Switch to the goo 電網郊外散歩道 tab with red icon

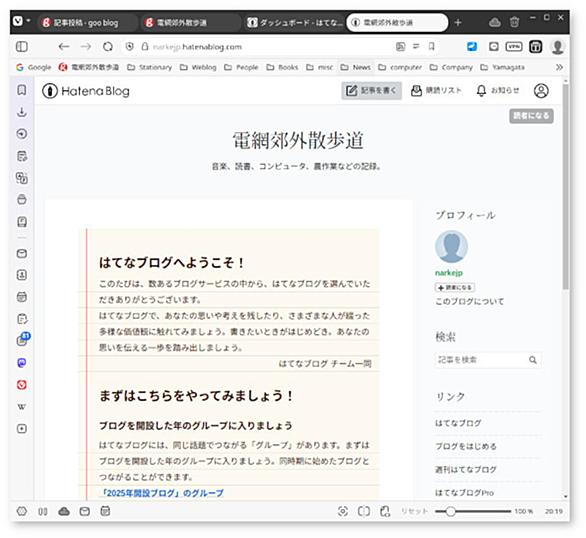coord(191,23)
